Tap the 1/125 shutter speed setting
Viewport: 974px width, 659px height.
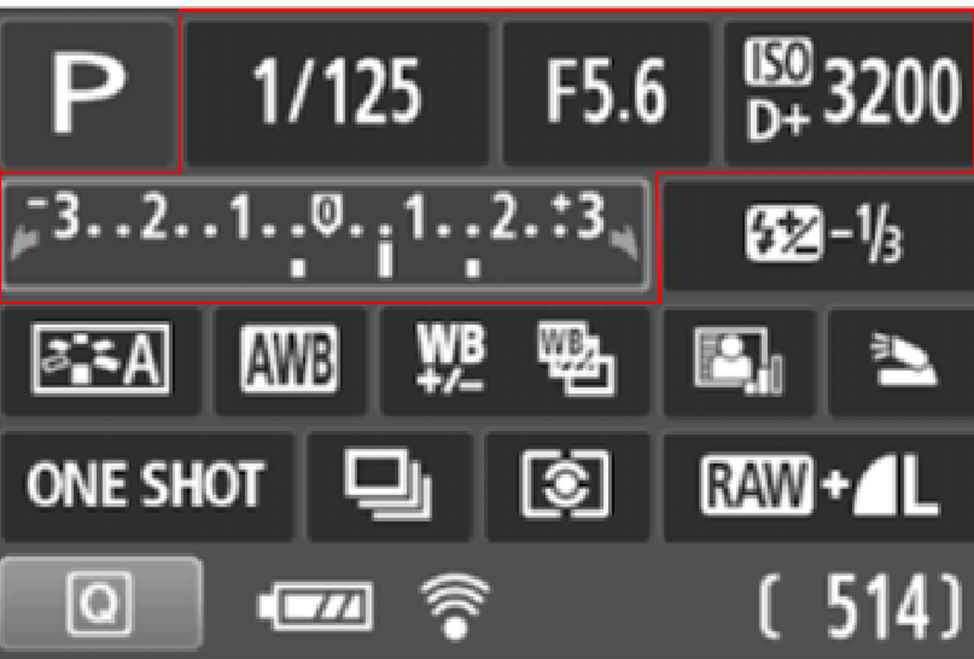click(x=337, y=93)
